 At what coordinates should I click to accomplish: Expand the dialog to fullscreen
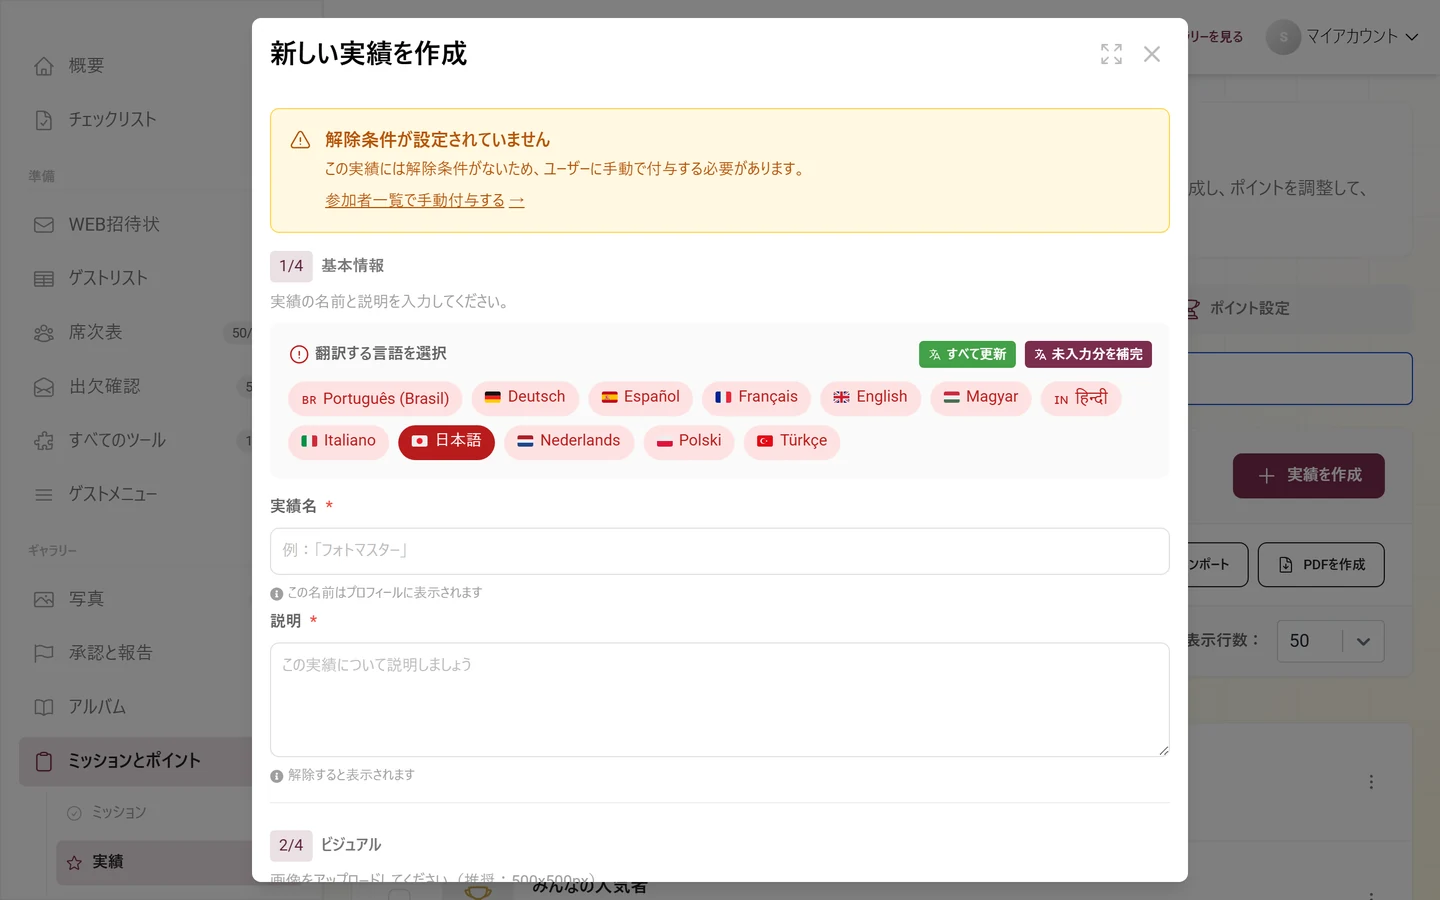[1111, 54]
